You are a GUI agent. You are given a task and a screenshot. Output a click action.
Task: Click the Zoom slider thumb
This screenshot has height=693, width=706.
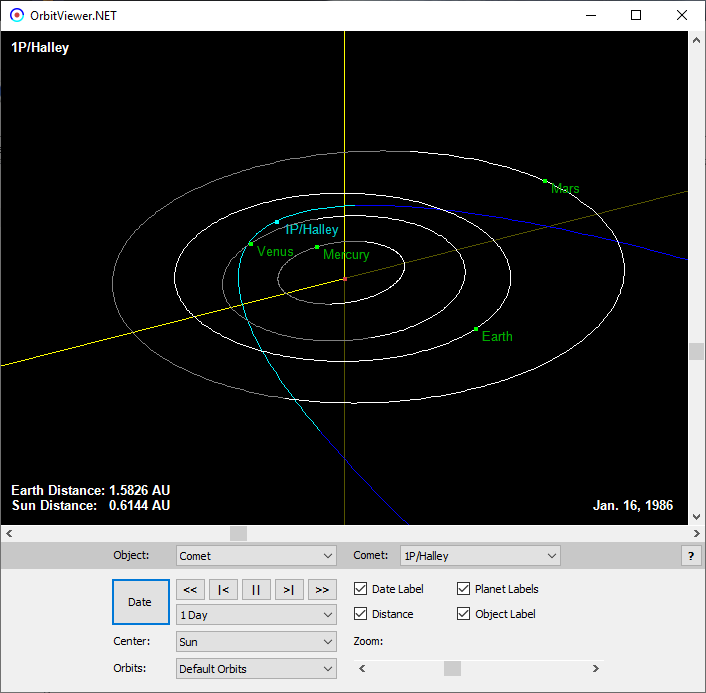452,669
